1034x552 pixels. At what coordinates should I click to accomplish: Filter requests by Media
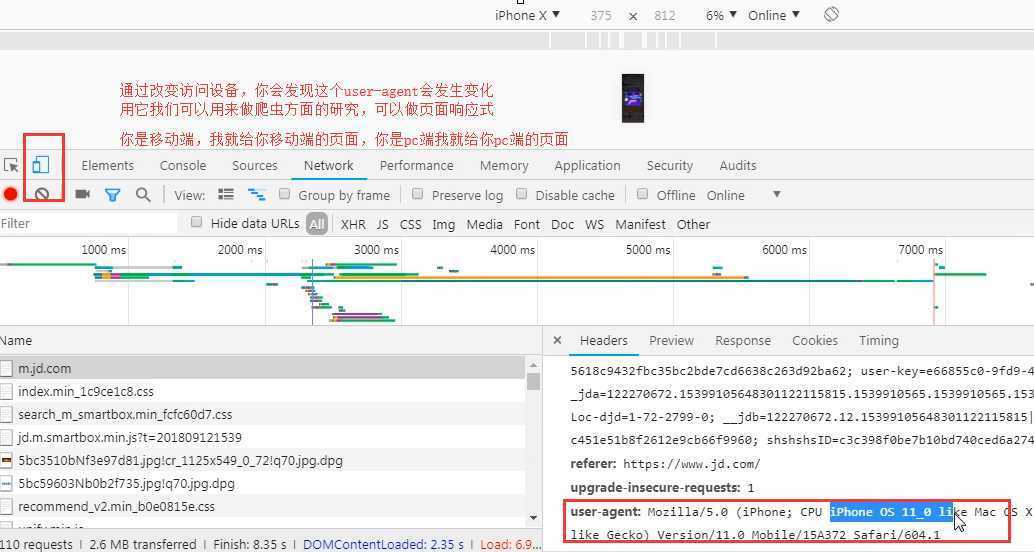point(484,224)
